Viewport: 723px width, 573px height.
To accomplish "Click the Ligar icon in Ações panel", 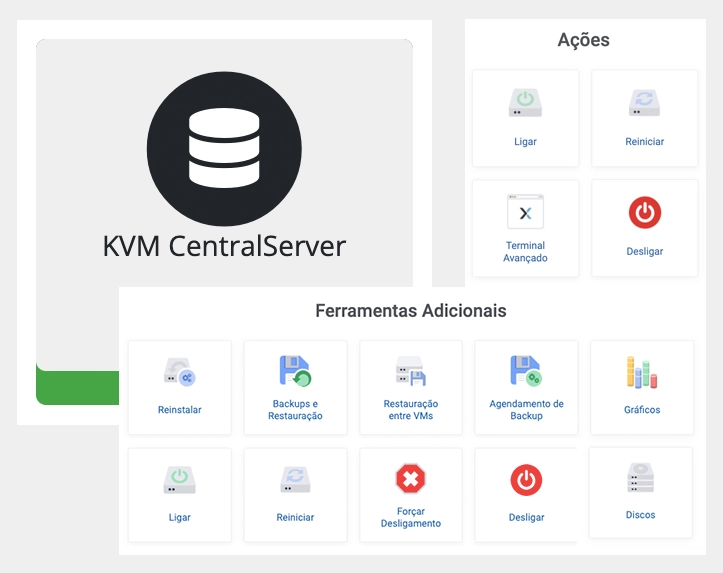I will (525, 104).
